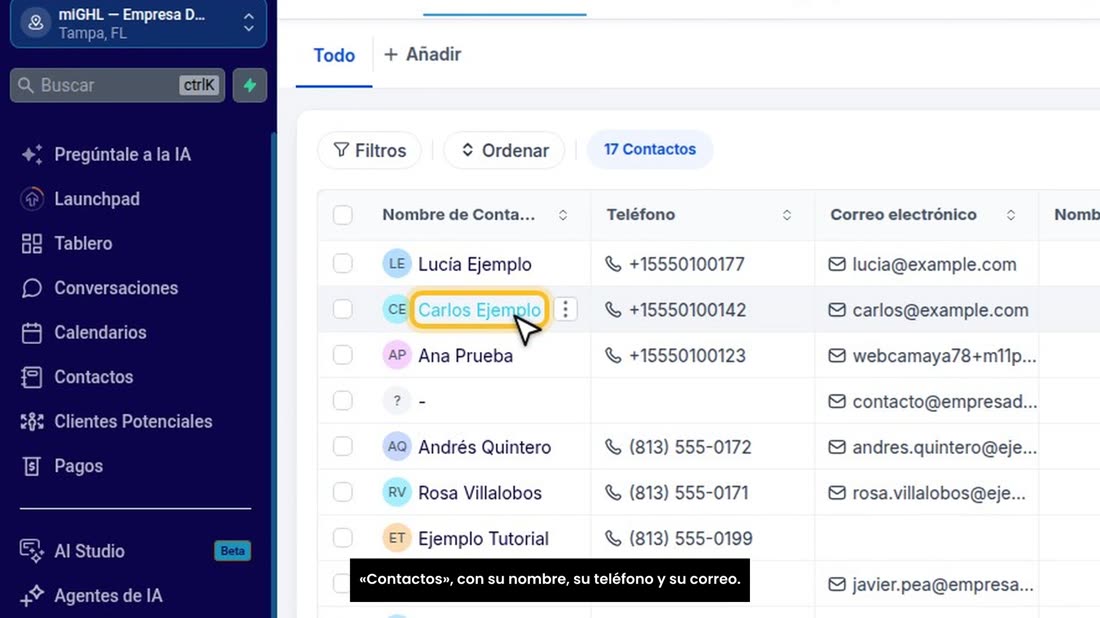The height and width of the screenshot is (618, 1100).
Task: Click email lucia@example.com
Action: 934,264
